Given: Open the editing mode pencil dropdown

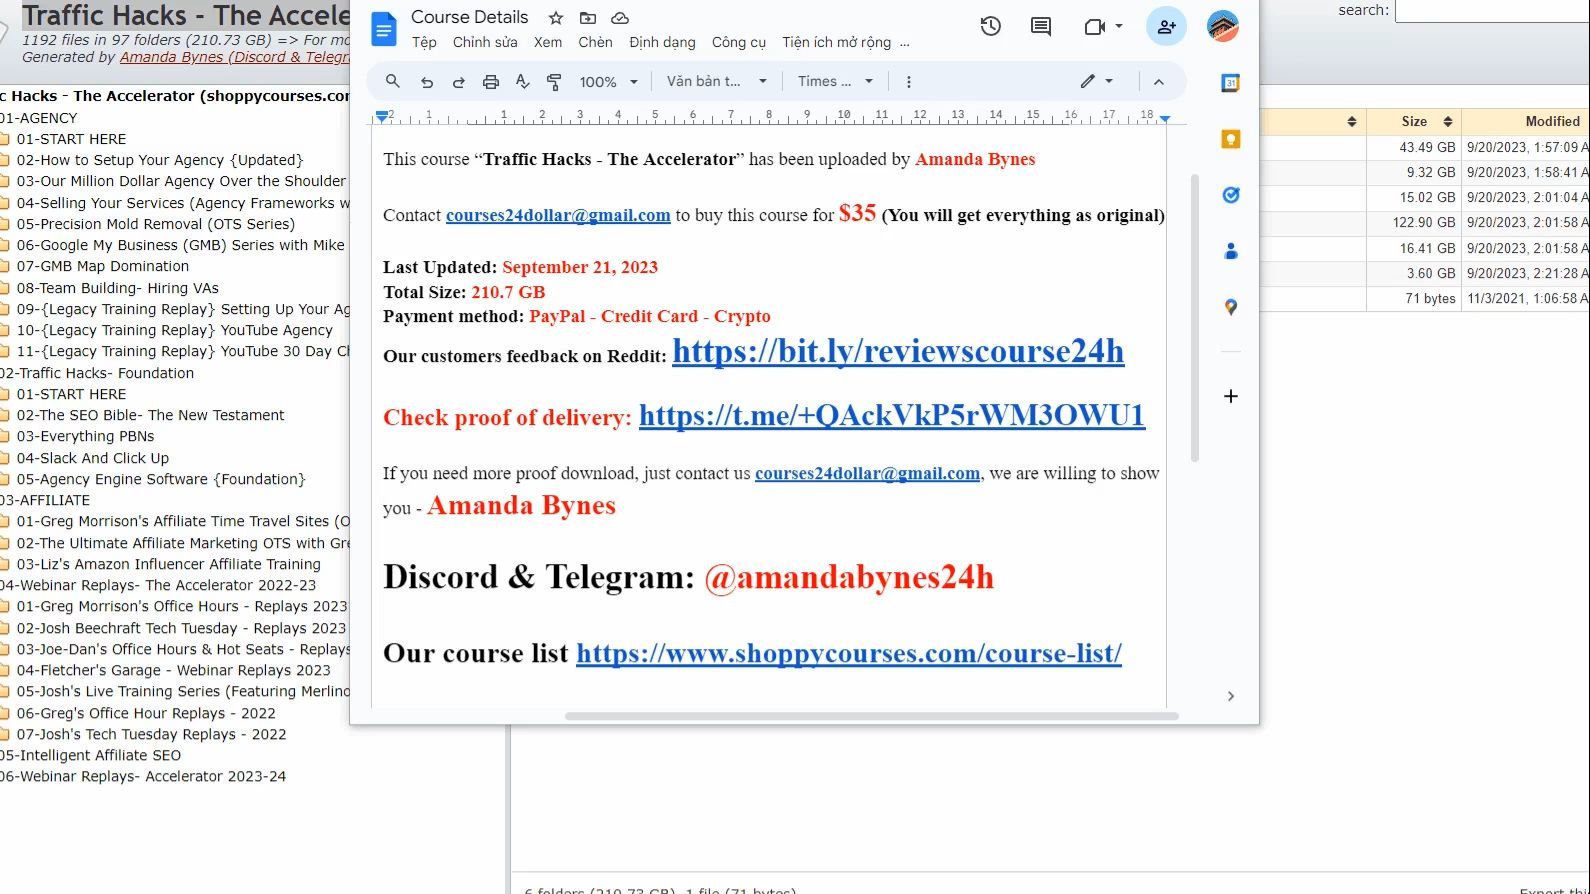Looking at the screenshot, I should [1097, 82].
